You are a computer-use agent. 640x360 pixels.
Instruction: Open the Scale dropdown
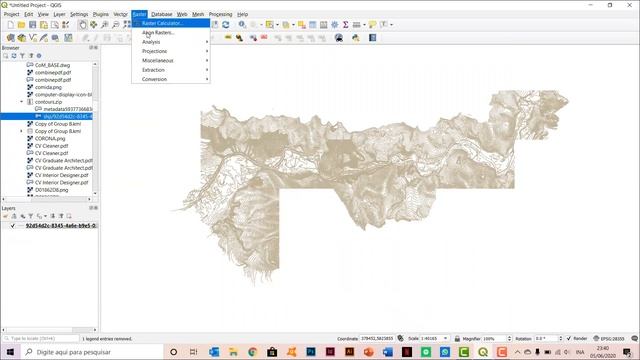[445, 339]
